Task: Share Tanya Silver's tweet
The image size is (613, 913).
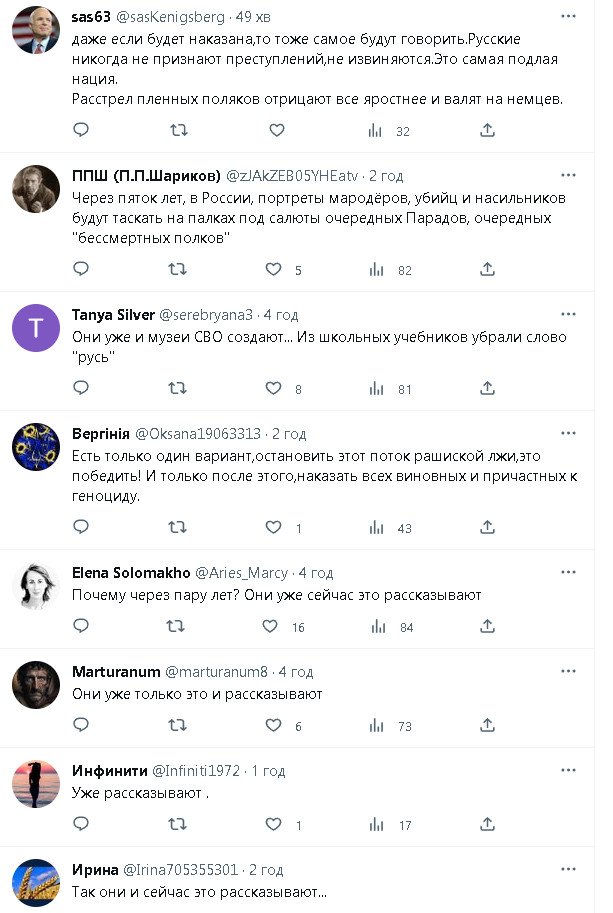Action: tap(487, 388)
